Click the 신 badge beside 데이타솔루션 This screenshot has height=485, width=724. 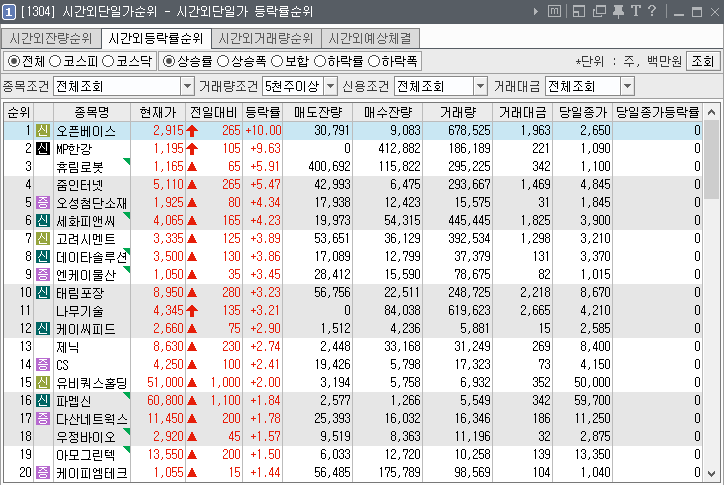pyautogui.click(x=43, y=256)
